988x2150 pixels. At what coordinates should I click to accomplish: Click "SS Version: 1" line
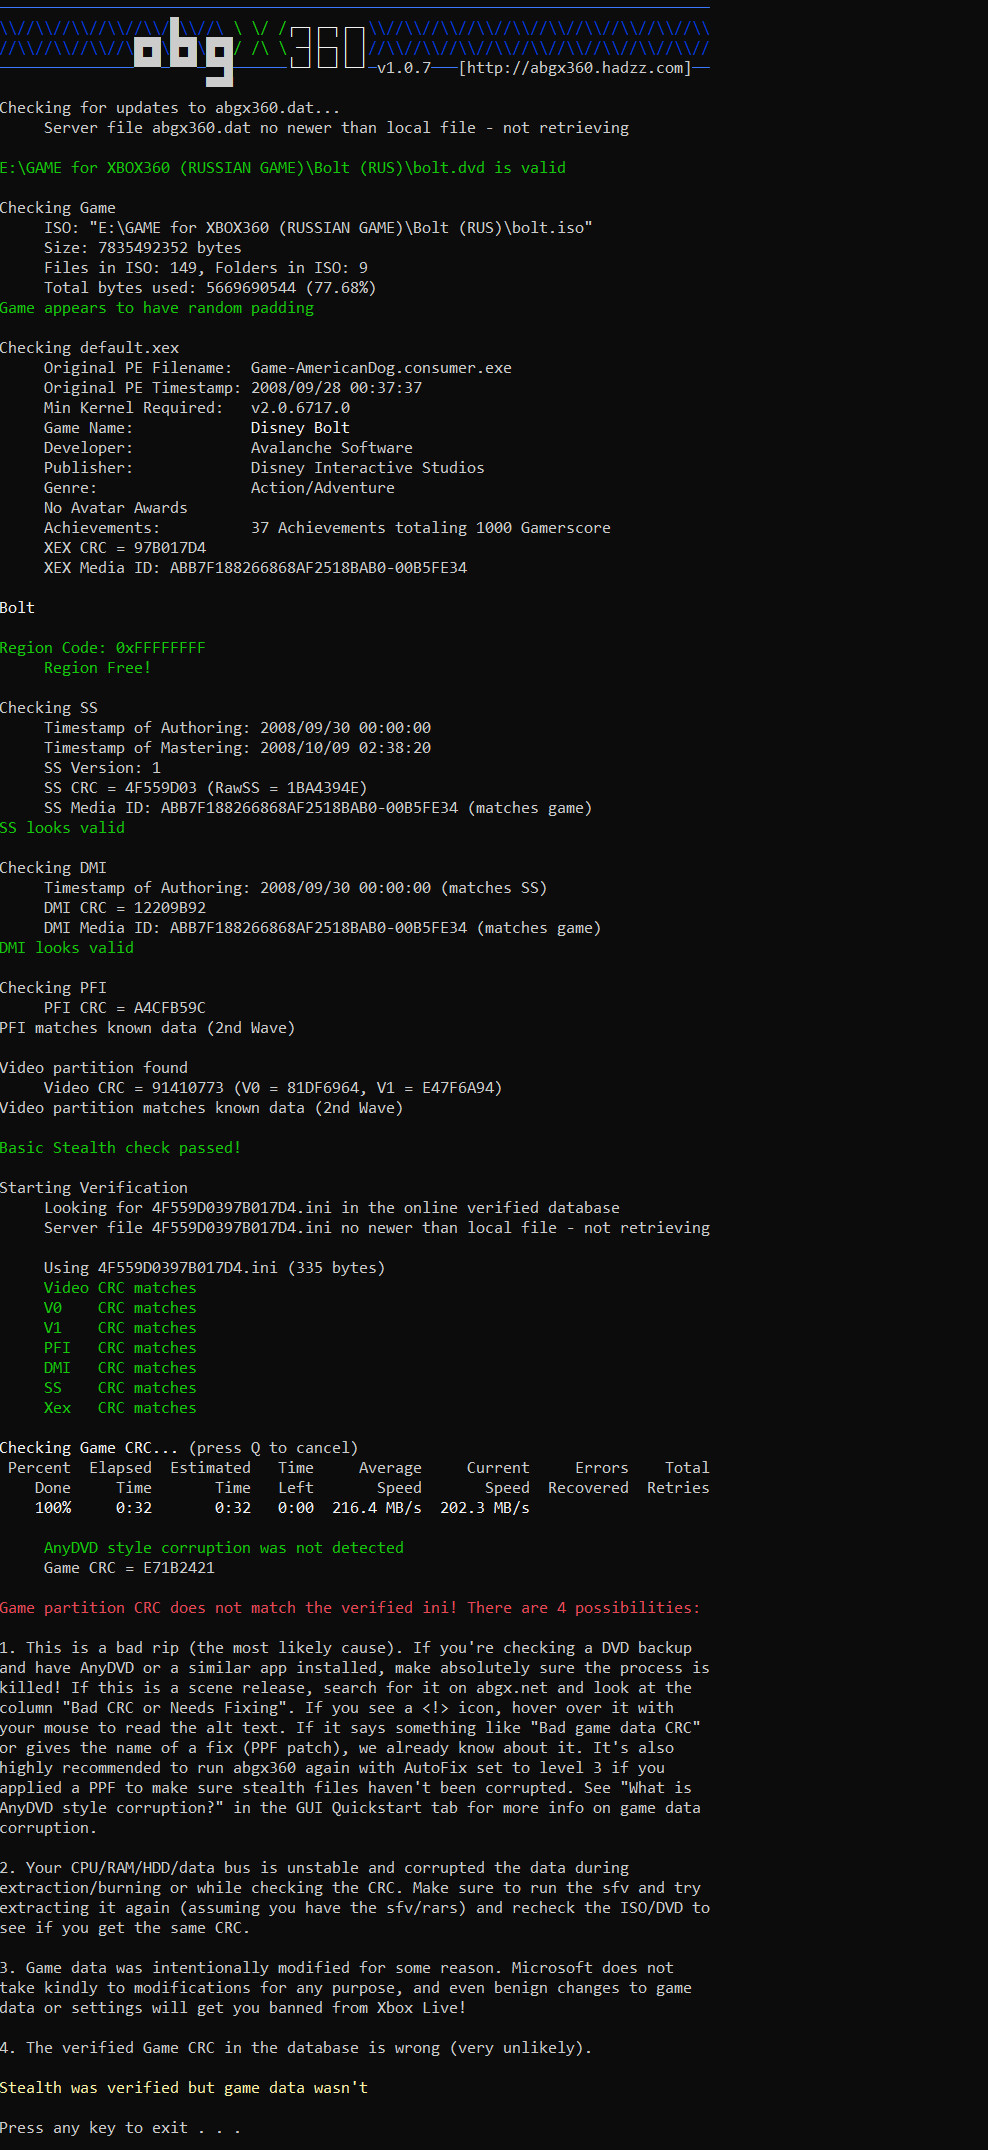point(102,768)
